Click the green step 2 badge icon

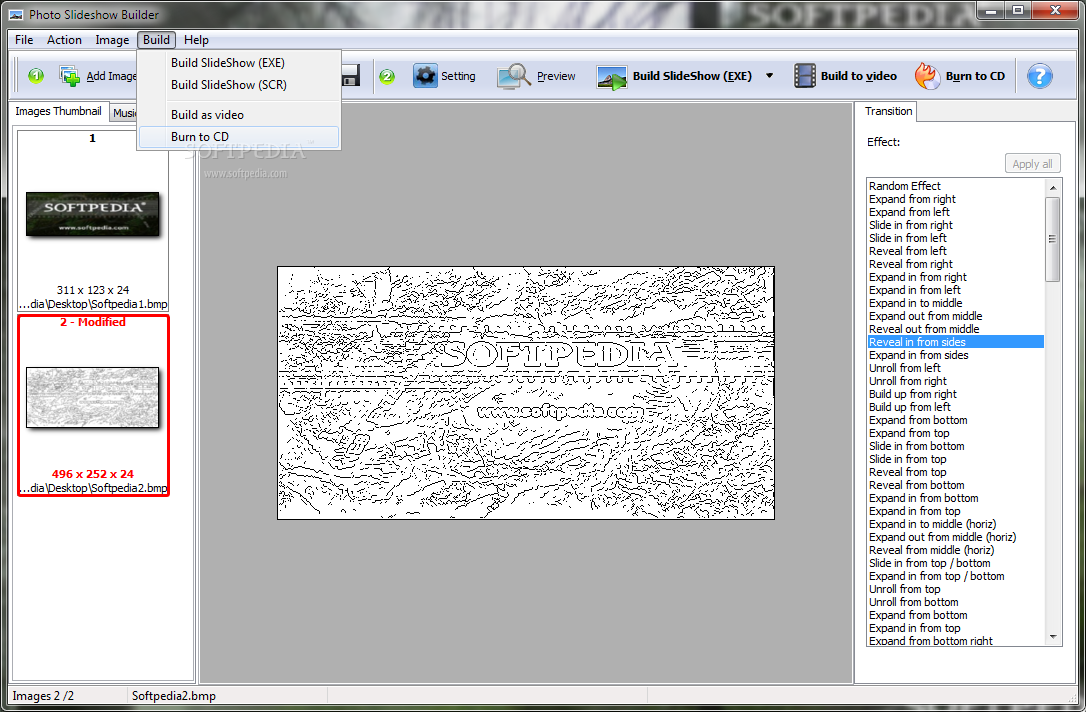[x=387, y=76]
